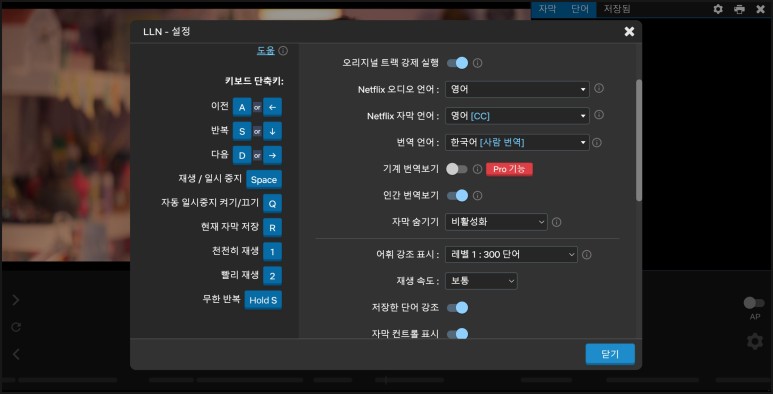Open 재생 속도 dropdown

point(481,281)
